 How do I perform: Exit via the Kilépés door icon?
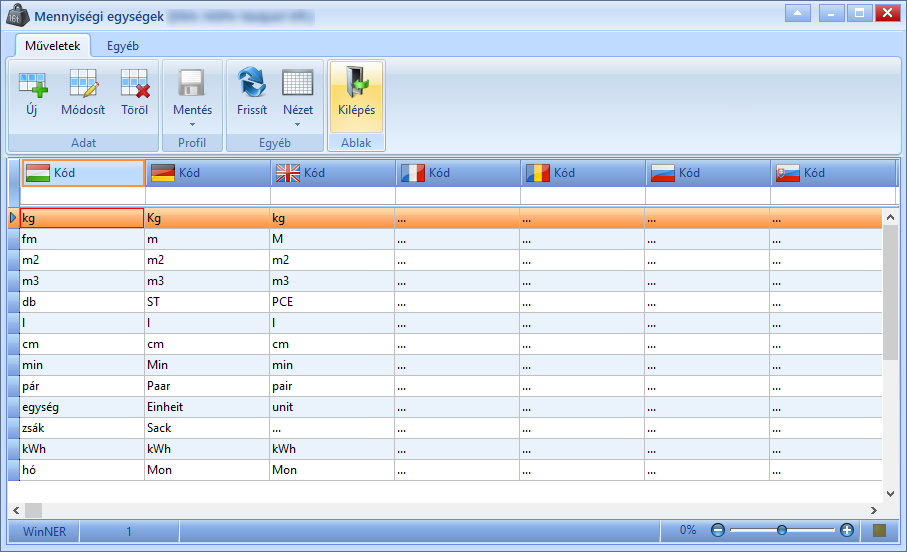[x=356, y=82]
